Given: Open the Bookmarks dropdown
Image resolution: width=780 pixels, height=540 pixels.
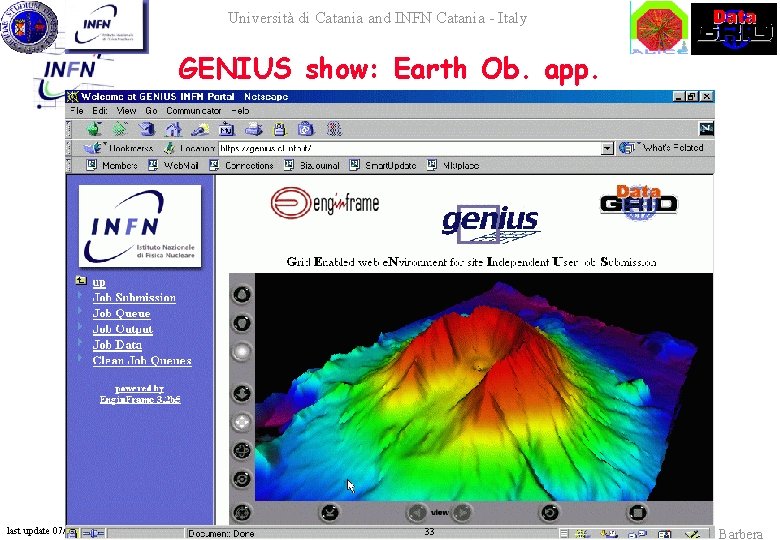Looking at the screenshot, I should (119, 148).
